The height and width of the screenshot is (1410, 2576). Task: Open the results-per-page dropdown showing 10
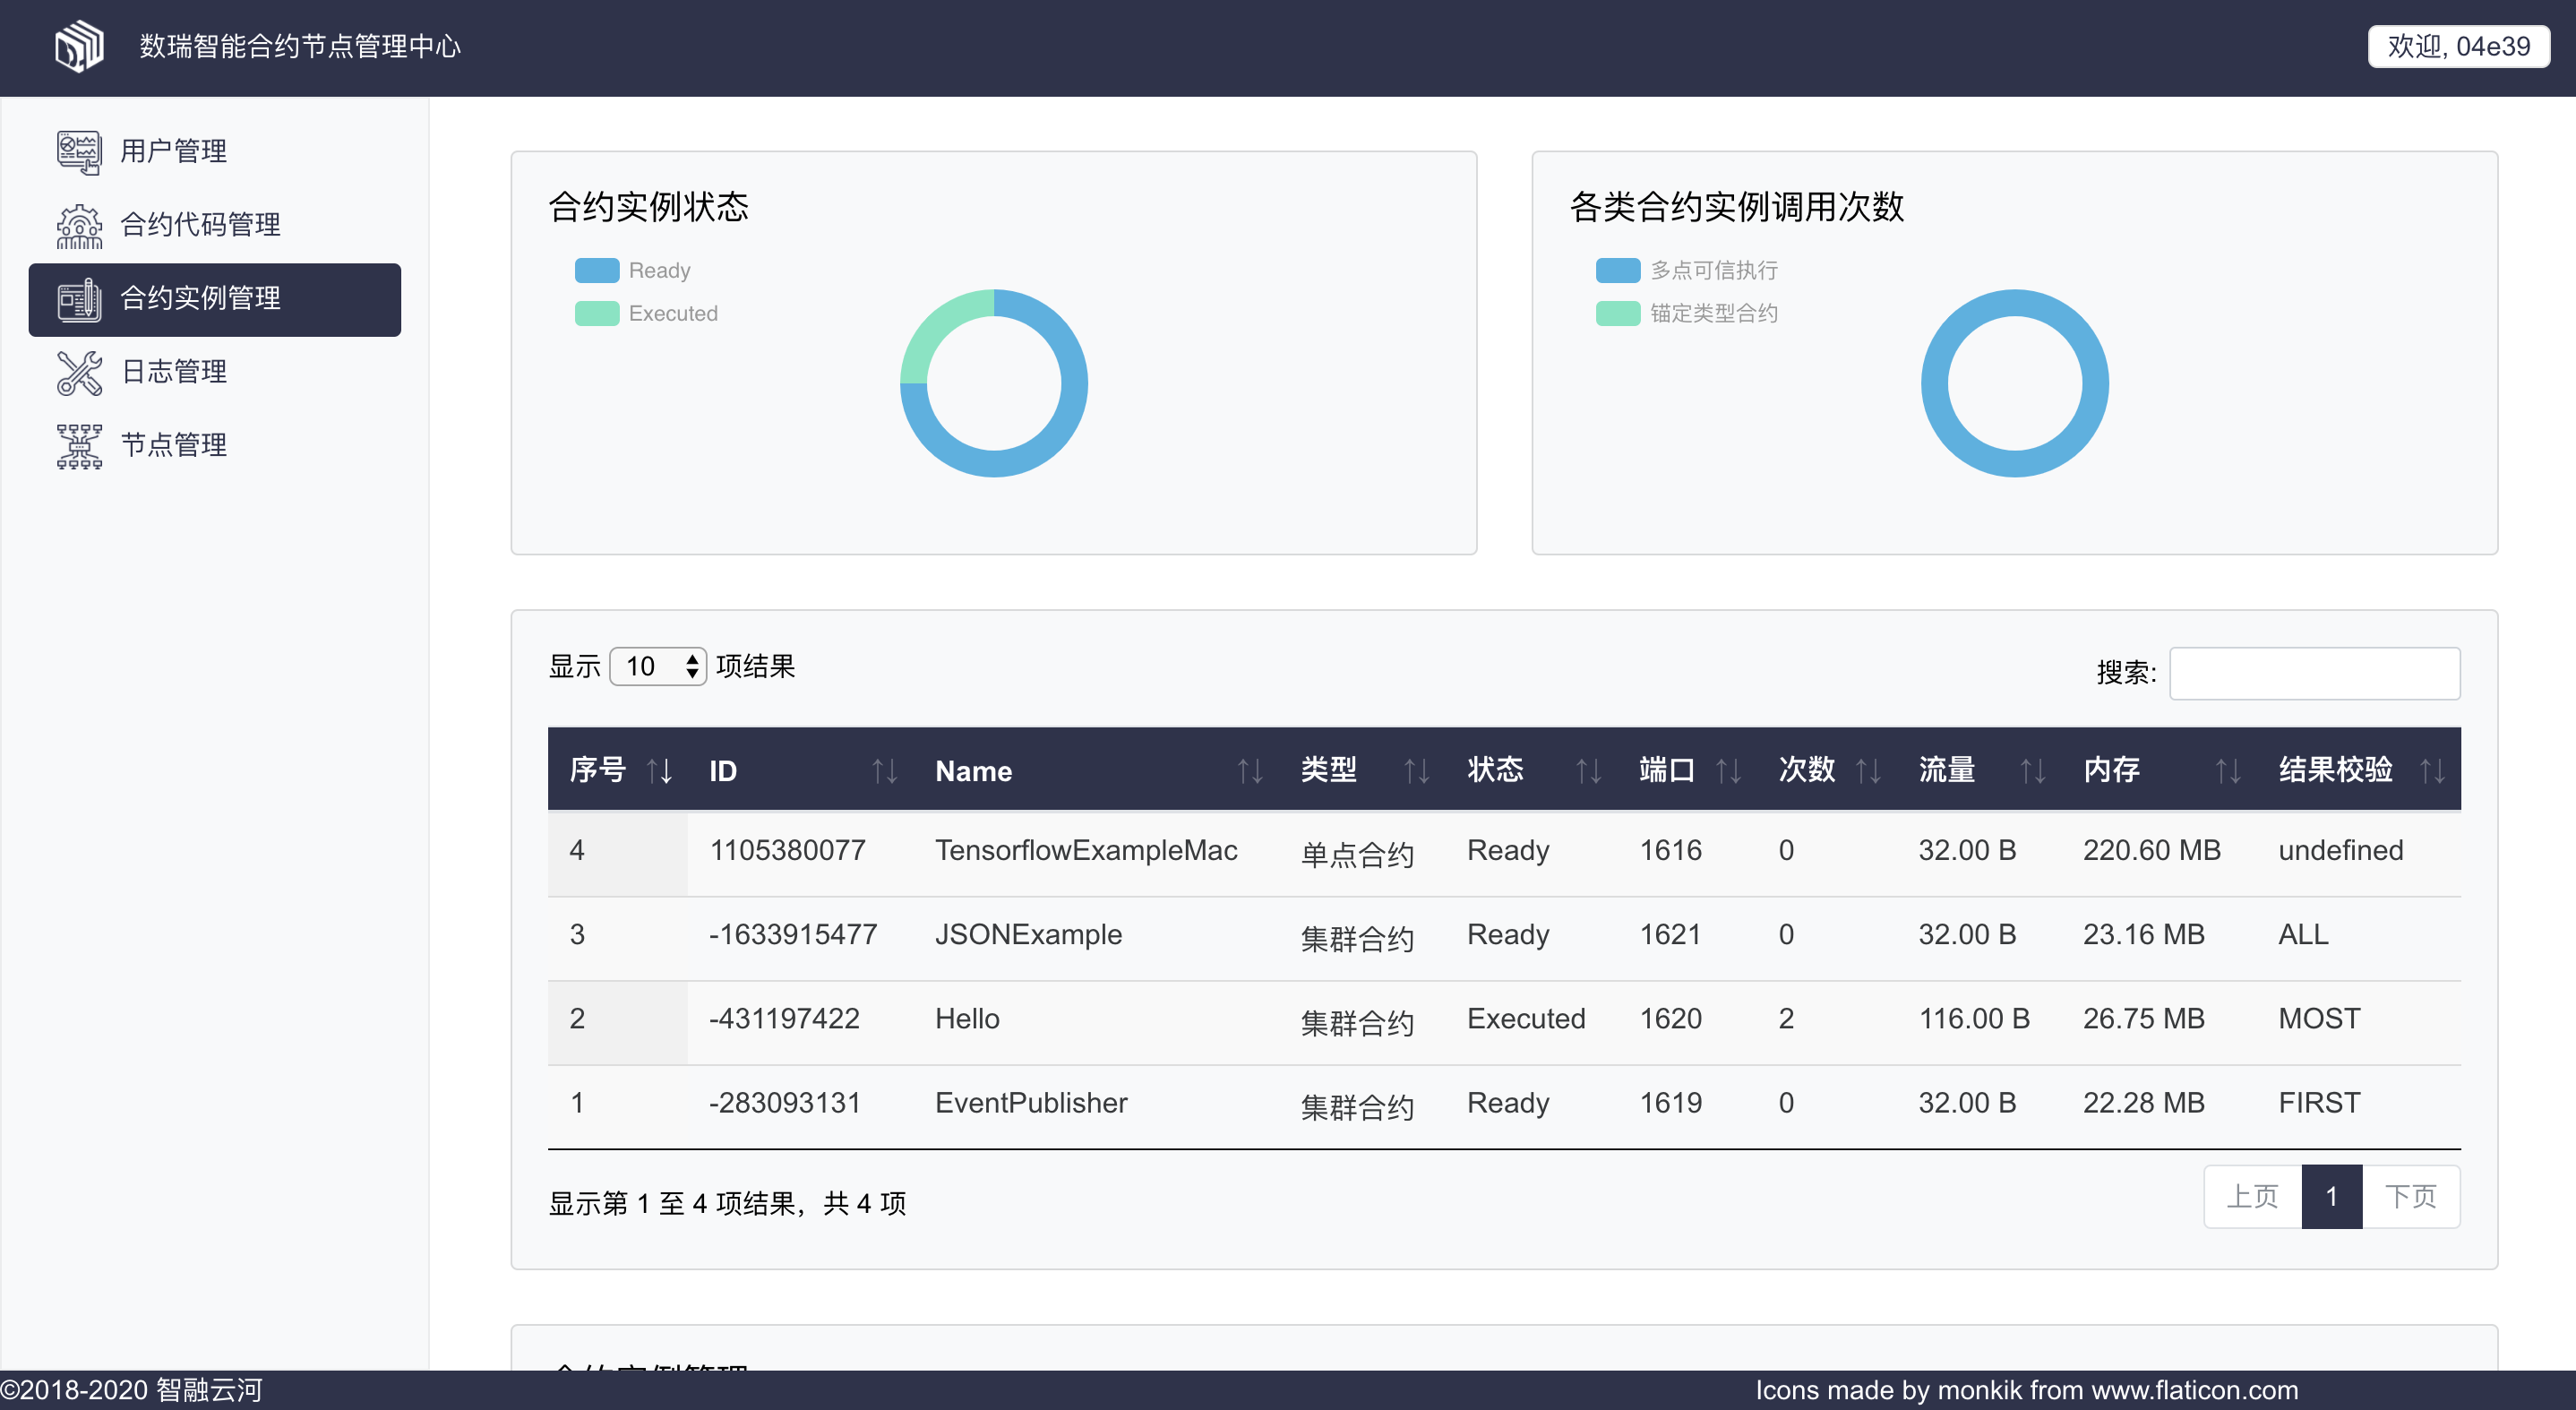tap(658, 667)
